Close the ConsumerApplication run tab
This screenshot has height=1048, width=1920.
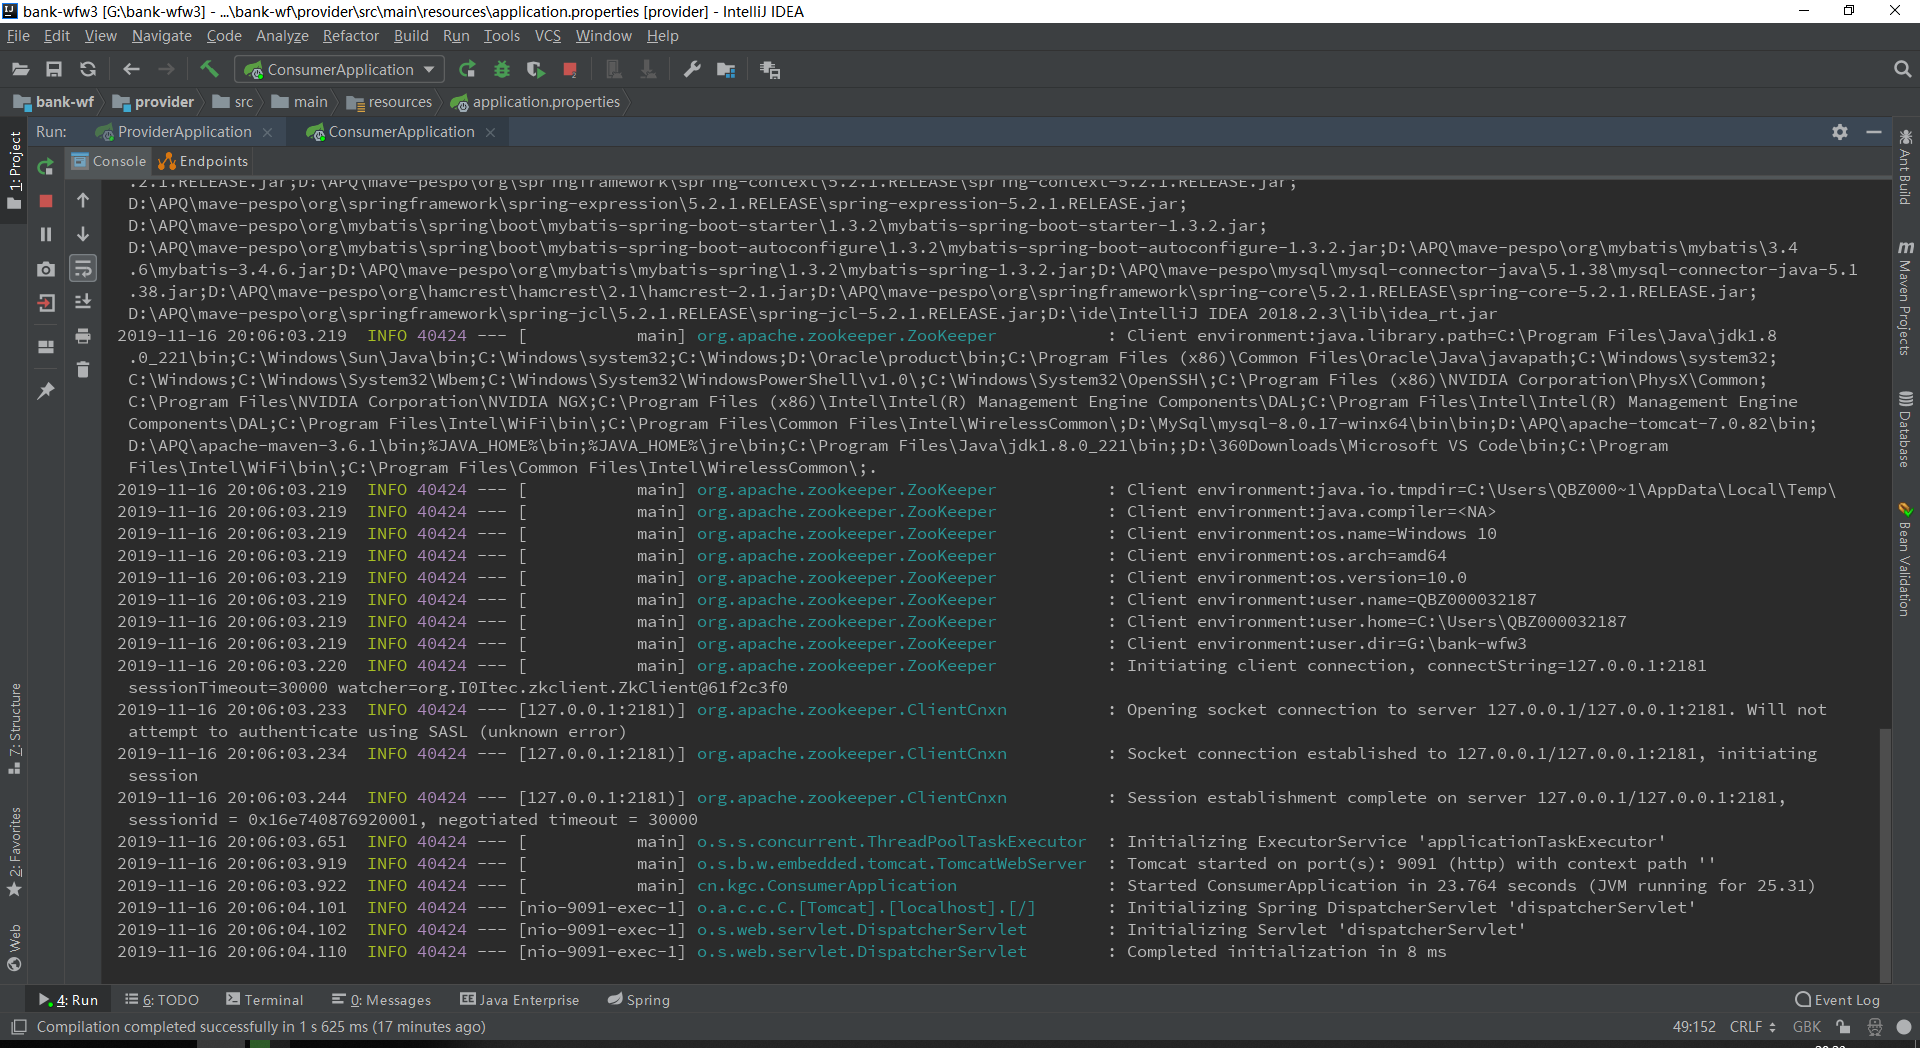point(490,133)
